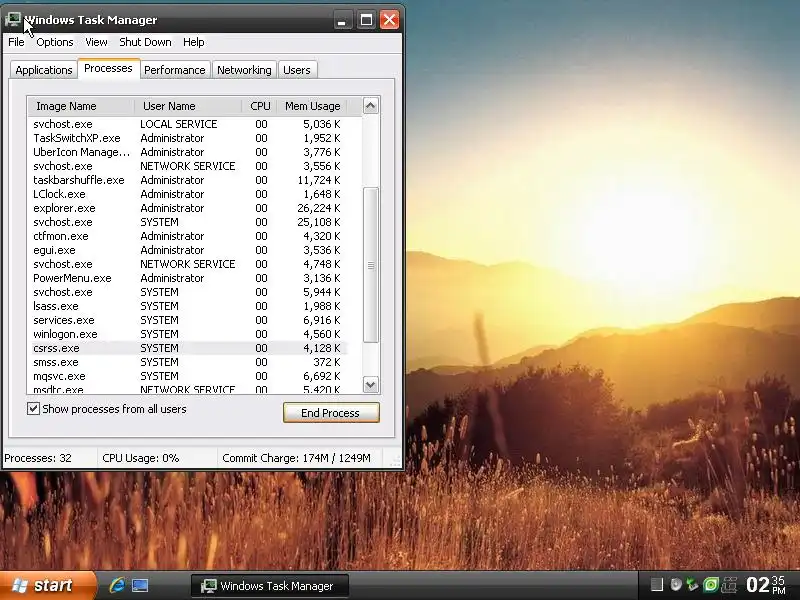Select the lsass.exe process

[188, 306]
